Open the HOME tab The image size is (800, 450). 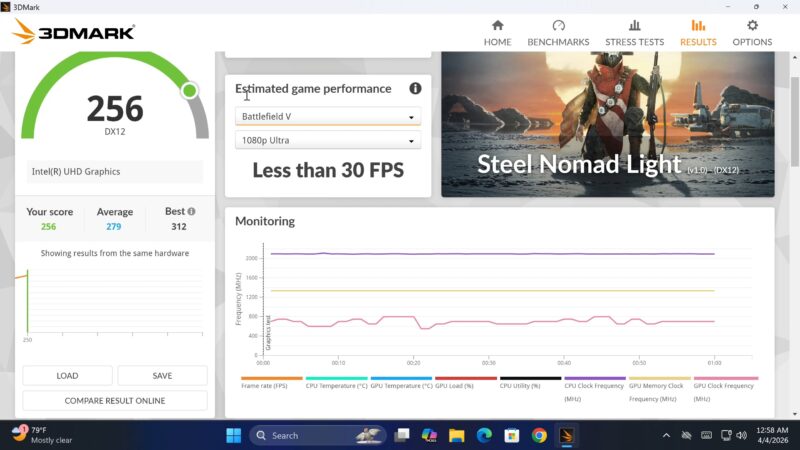coord(497,33)
